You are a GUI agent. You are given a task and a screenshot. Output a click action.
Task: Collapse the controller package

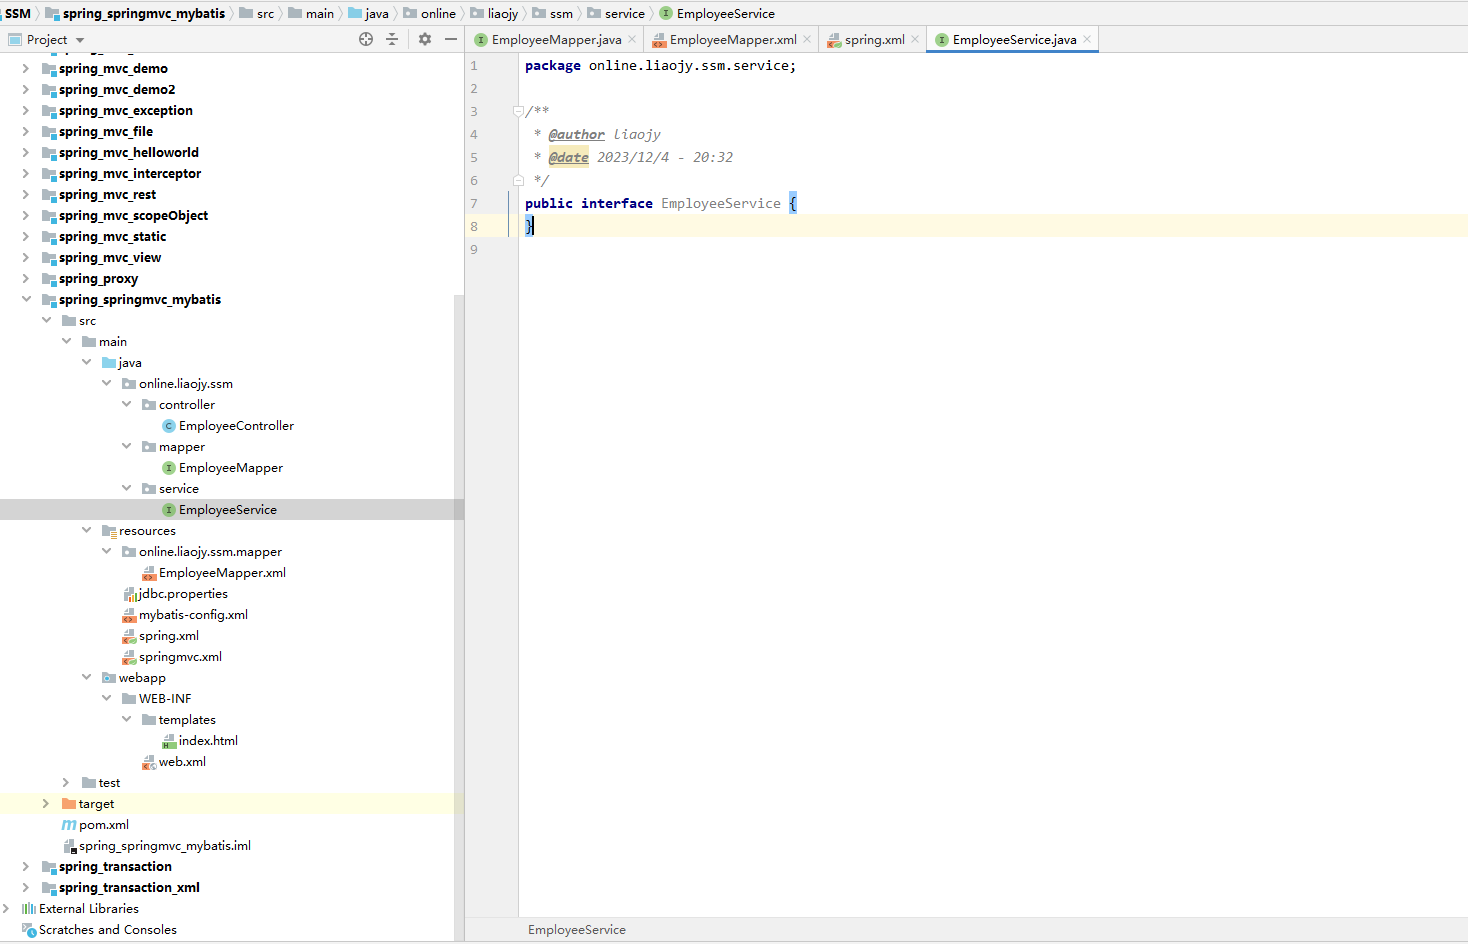tap(127, 404)
